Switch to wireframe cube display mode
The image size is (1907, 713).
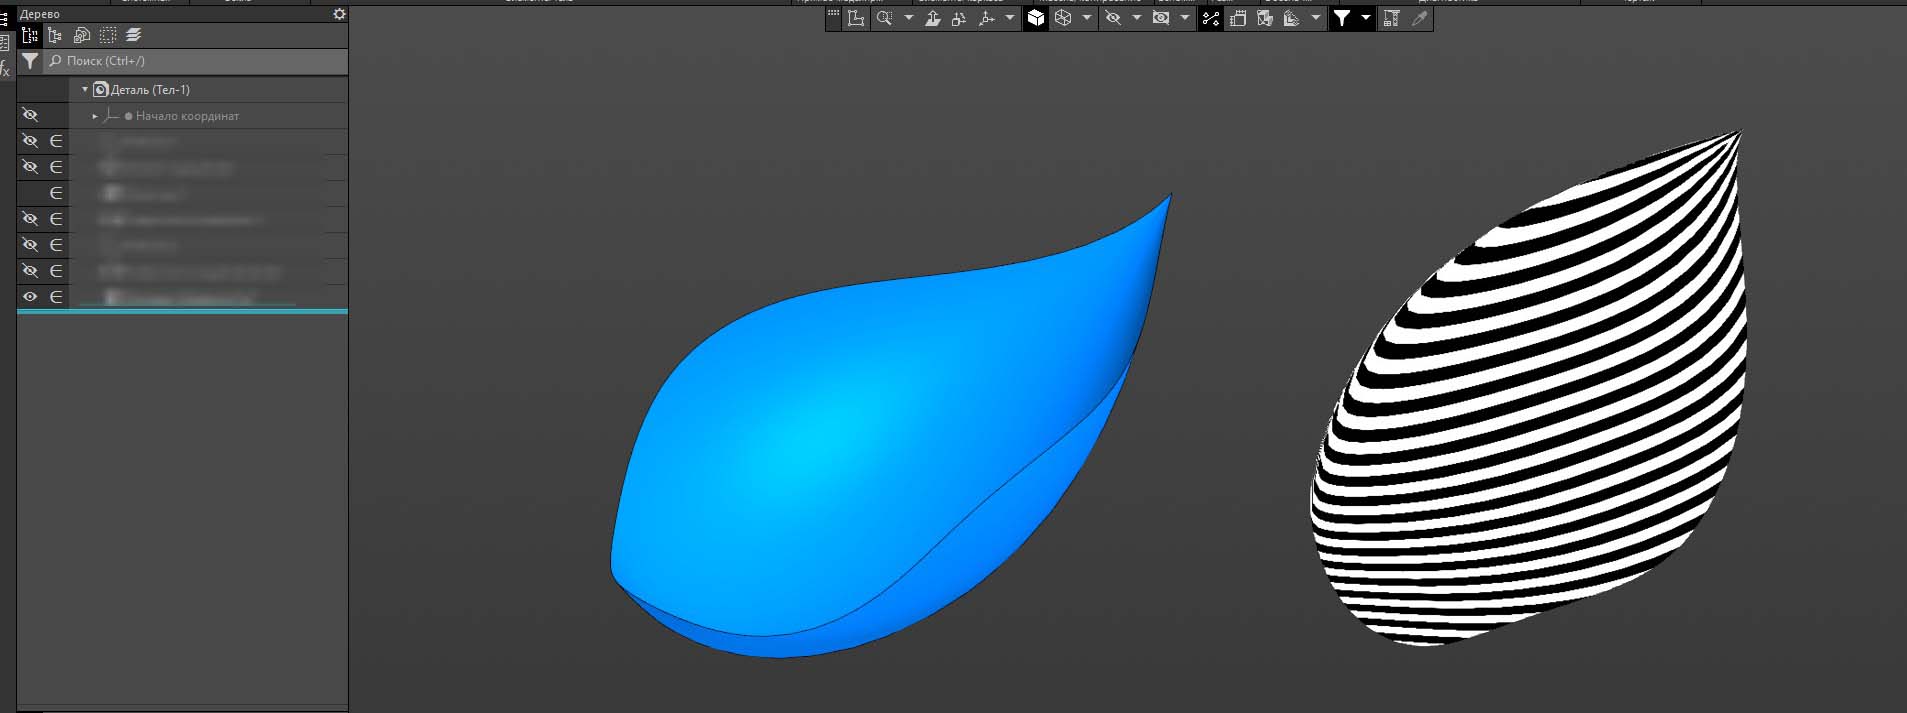[x=1063, y=18]
